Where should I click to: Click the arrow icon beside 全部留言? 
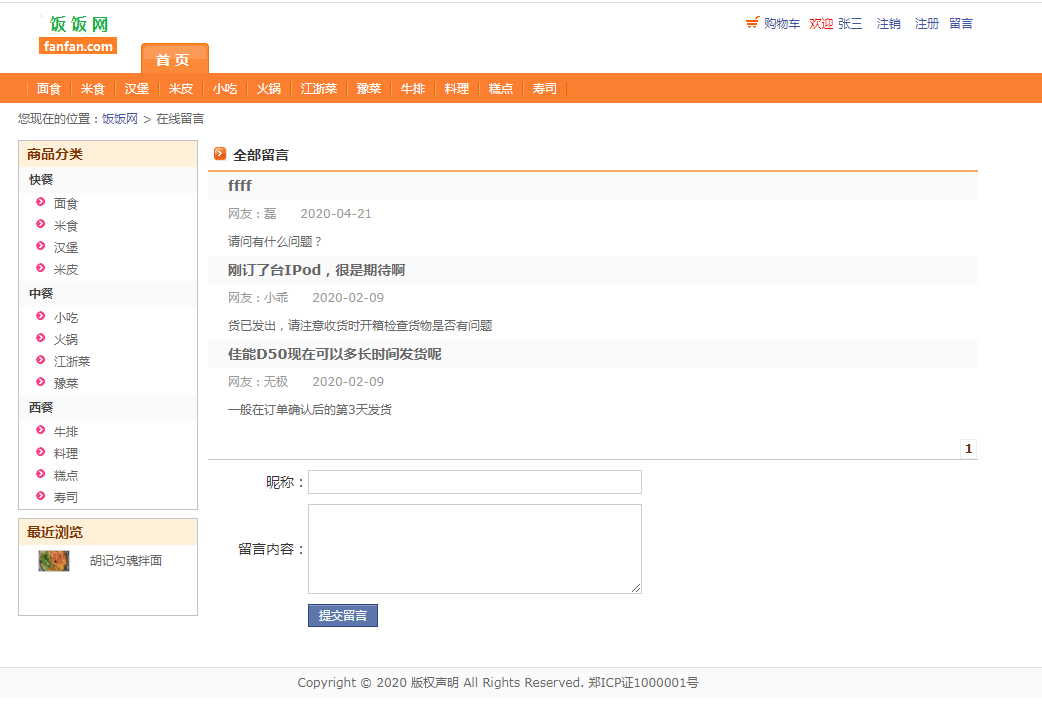click(x=220, y=154)
